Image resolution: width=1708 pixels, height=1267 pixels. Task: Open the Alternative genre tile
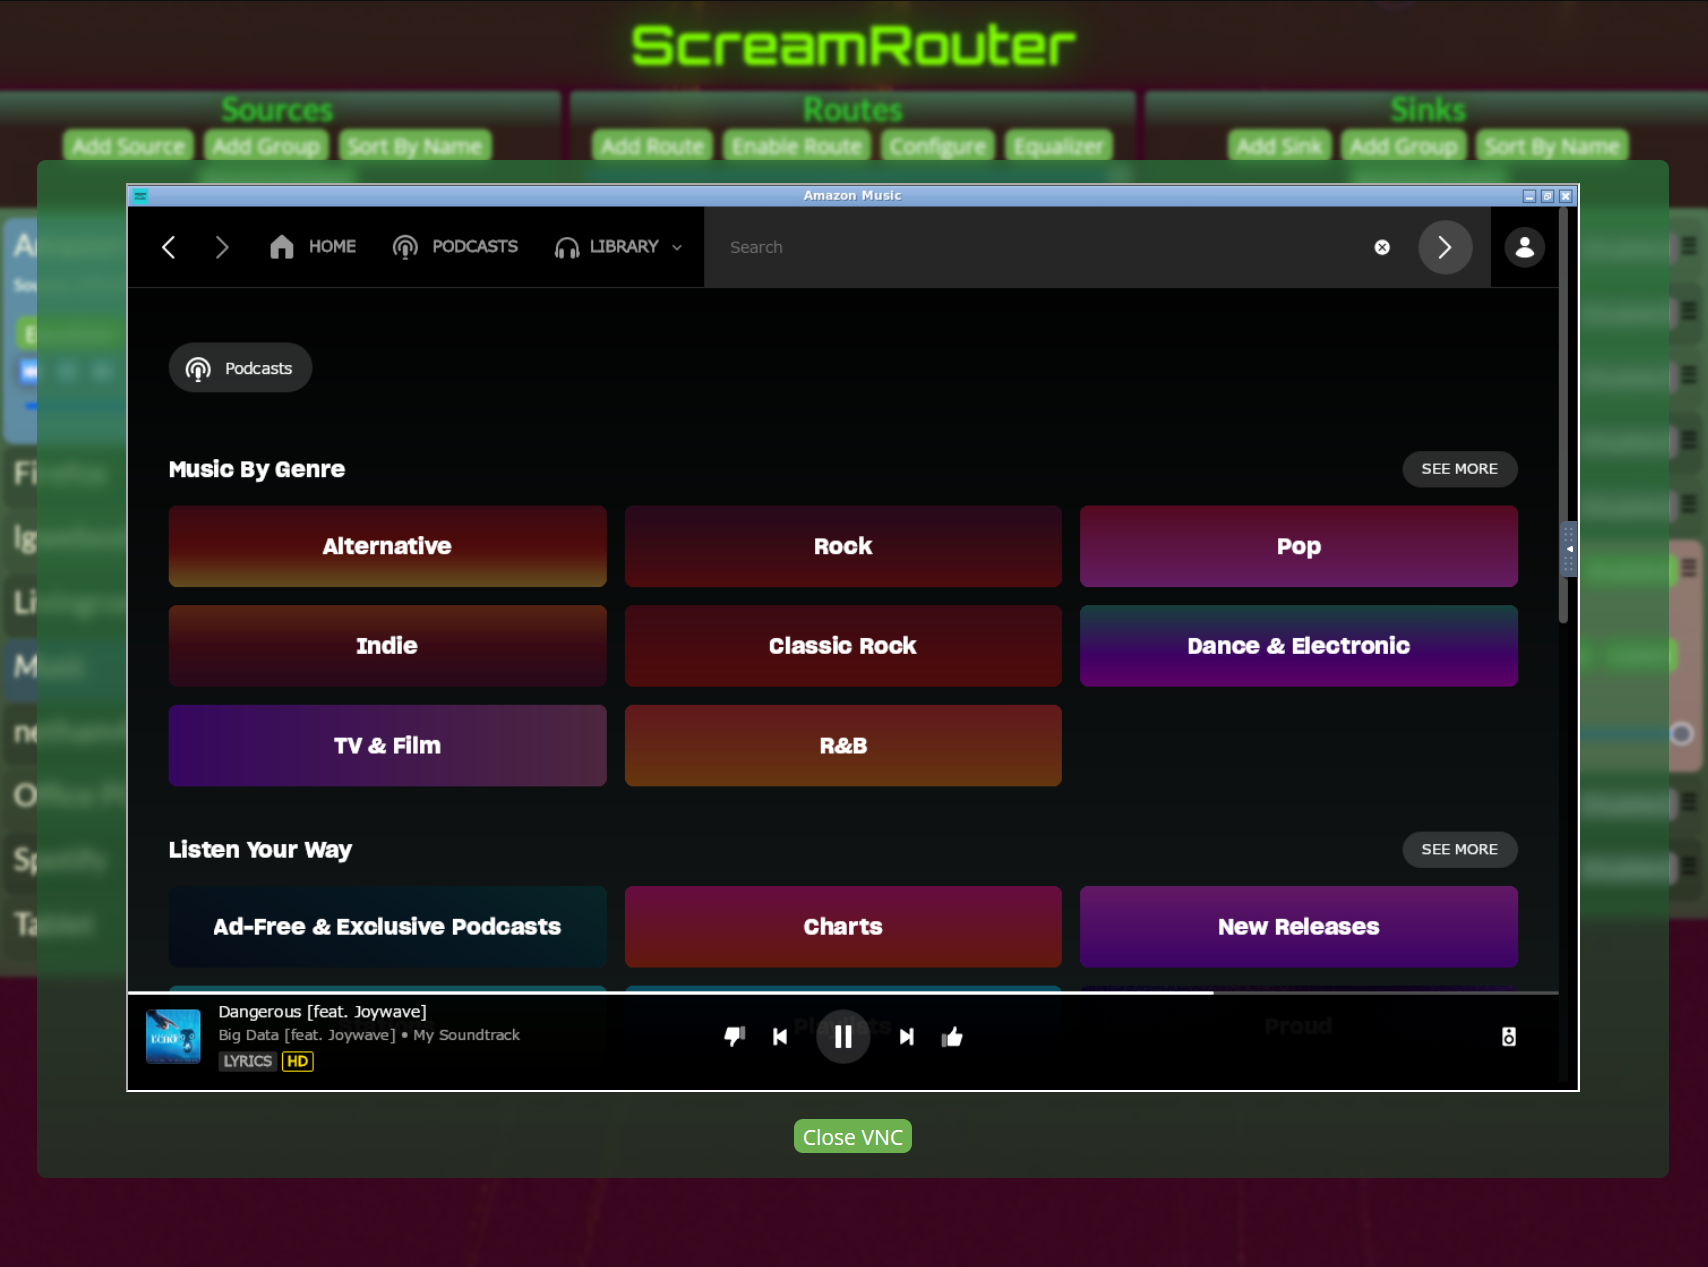(x=387, y=546)
